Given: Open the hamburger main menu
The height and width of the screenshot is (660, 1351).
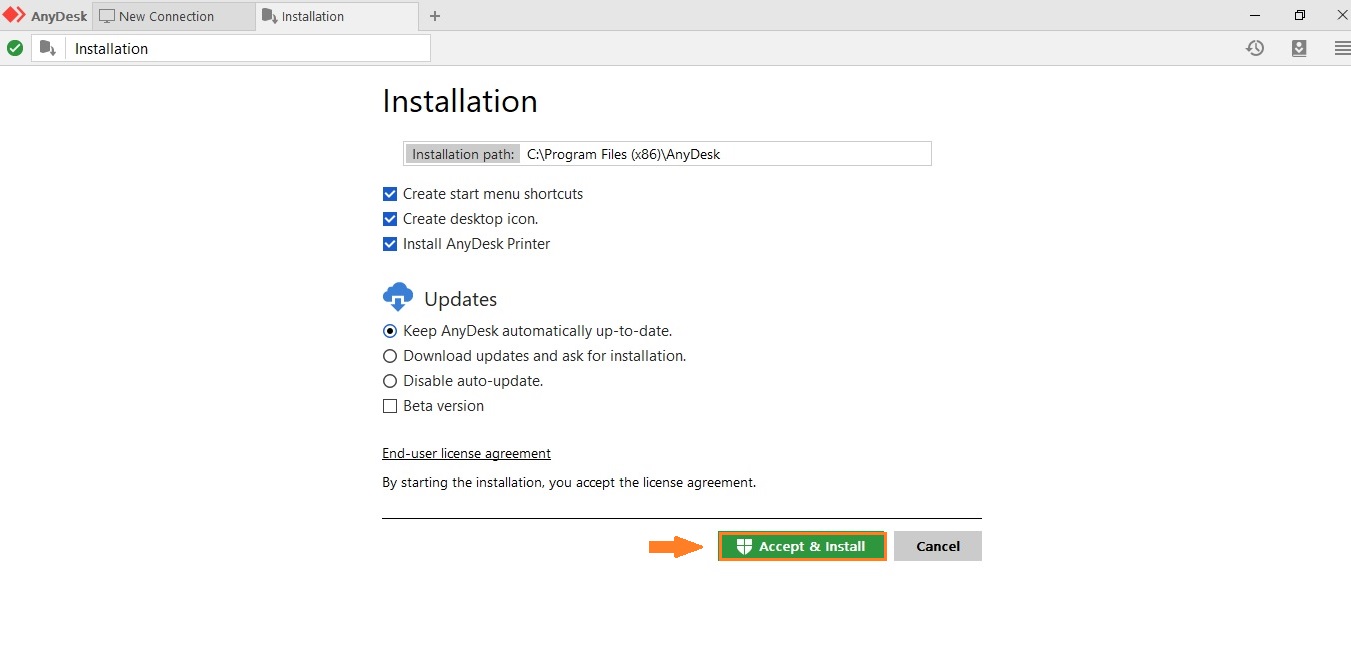Looking at the screenshot, I should (1342, 48).
